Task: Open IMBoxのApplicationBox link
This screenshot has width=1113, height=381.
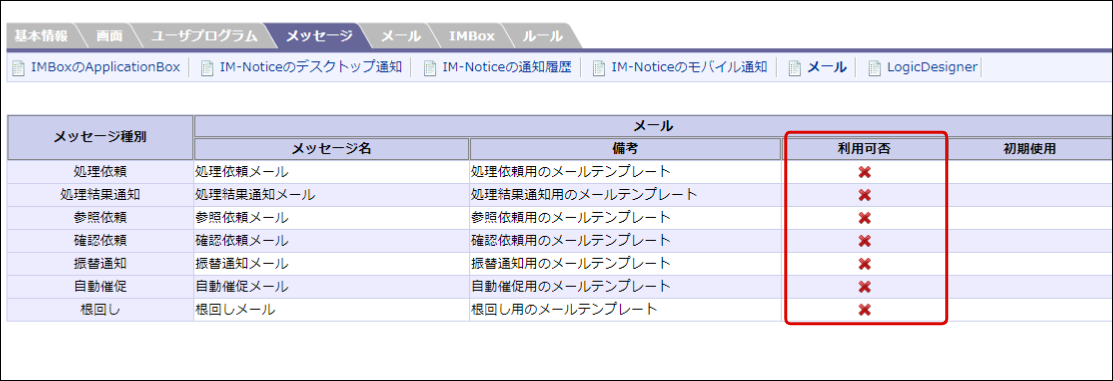Action: 105,67
